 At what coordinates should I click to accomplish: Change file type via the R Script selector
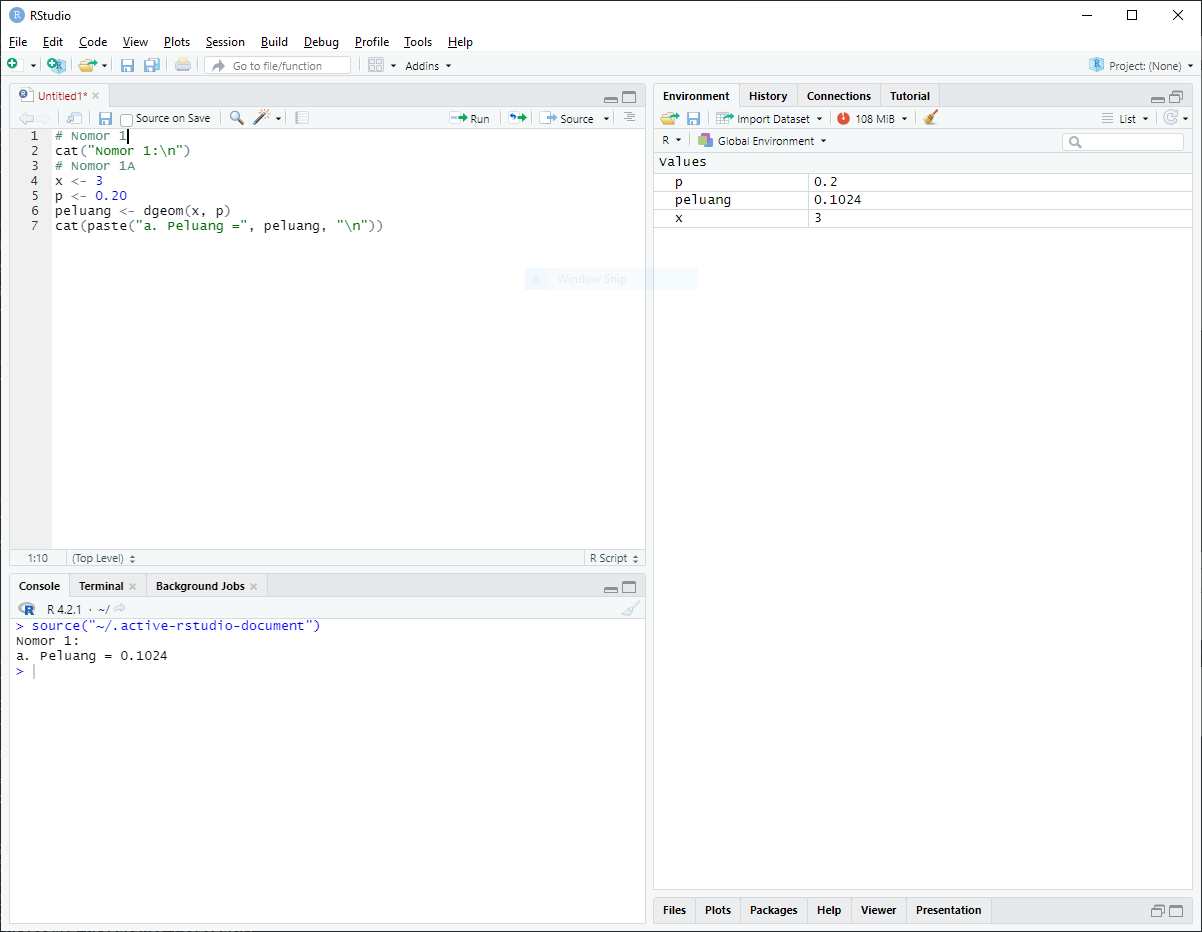614,558
